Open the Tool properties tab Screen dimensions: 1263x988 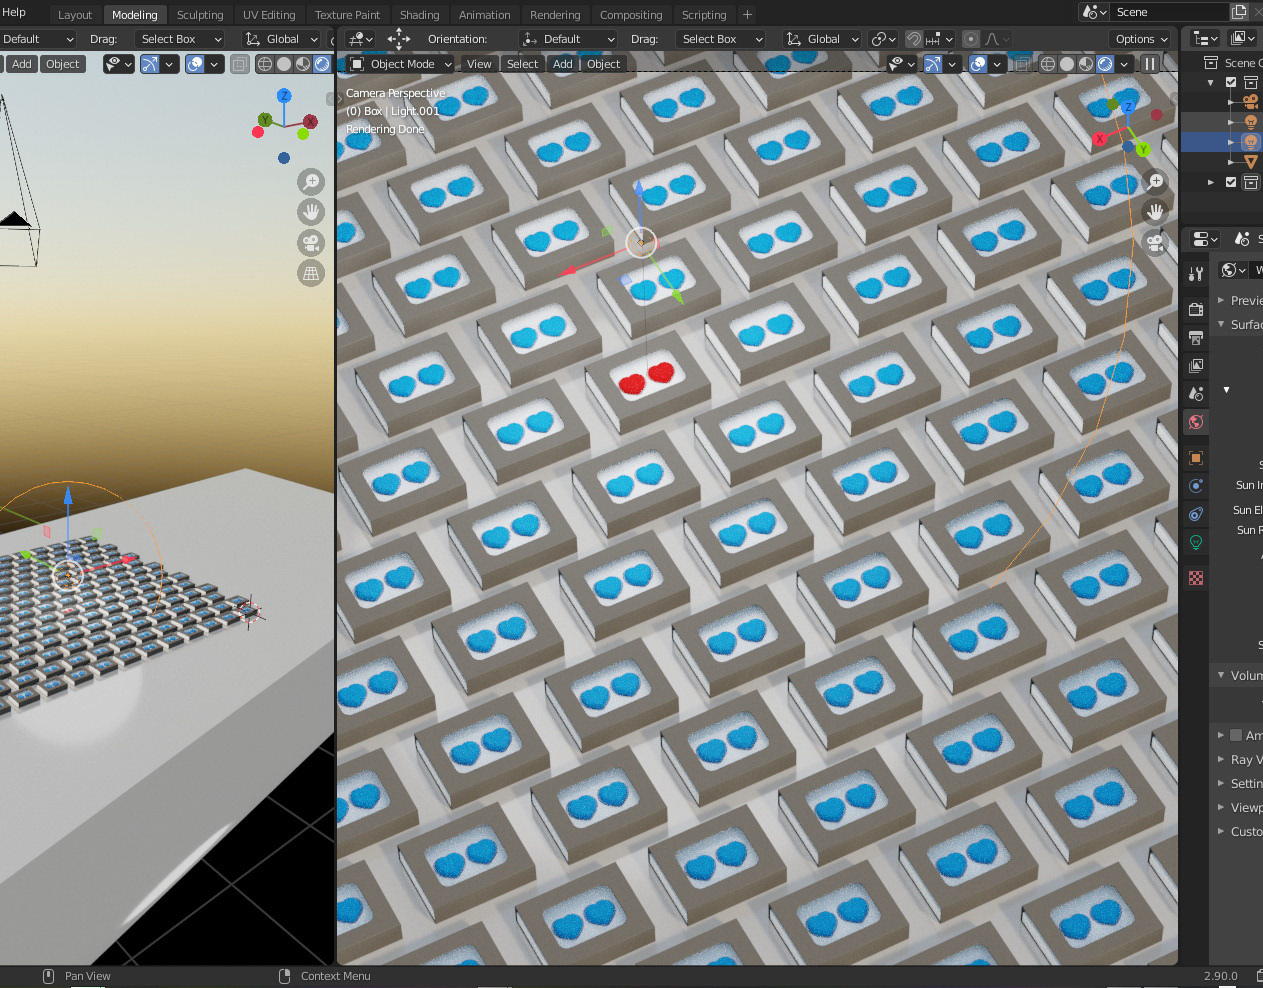click(1195, 273)
